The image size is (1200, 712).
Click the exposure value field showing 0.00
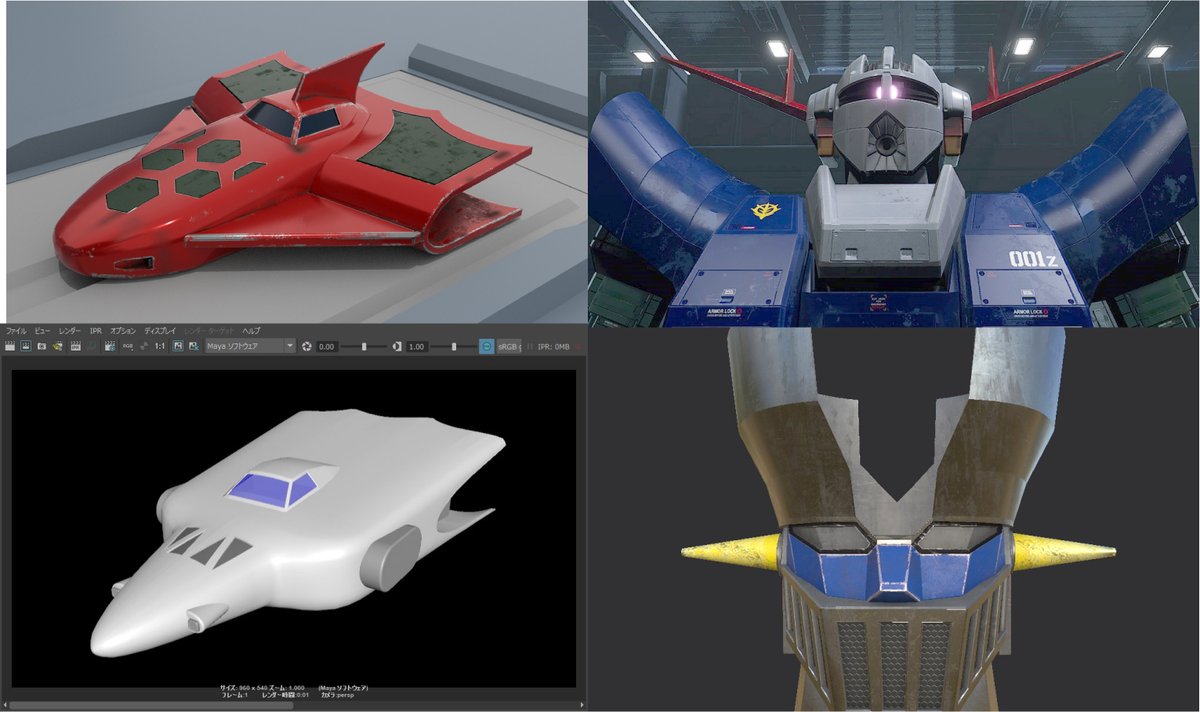pyautogui.click(x=328, y=346)
